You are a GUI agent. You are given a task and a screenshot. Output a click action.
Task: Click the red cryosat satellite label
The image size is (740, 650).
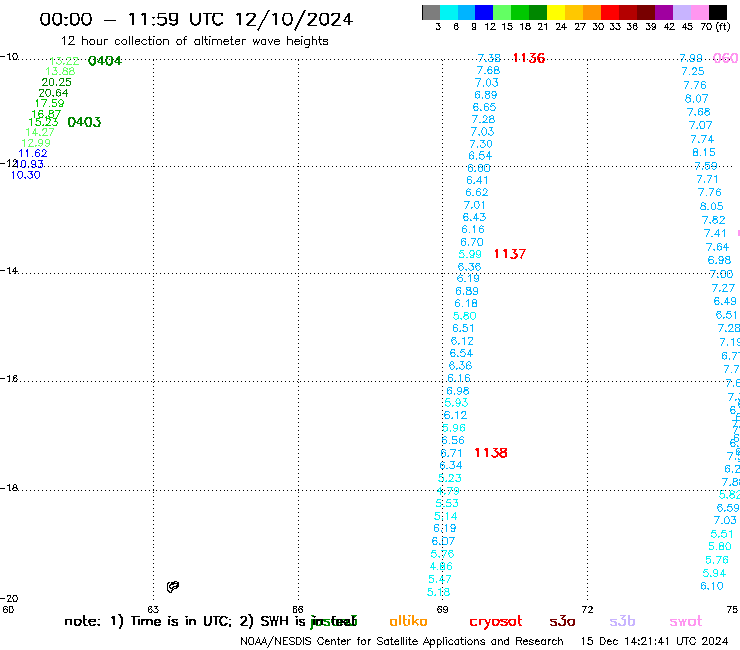point(496,622)
